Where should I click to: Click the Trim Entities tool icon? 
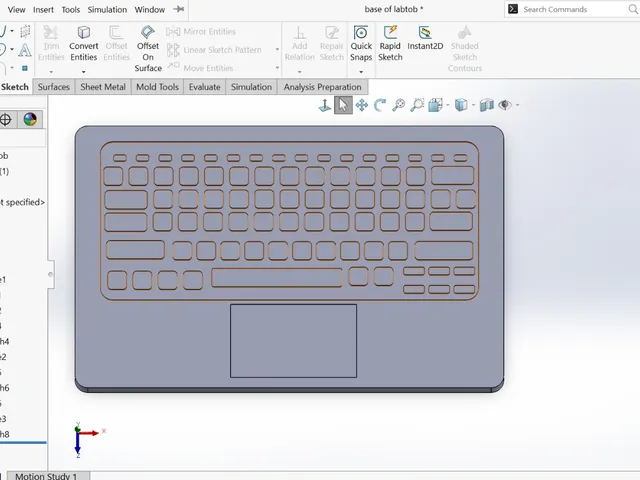tap(51, 32)
